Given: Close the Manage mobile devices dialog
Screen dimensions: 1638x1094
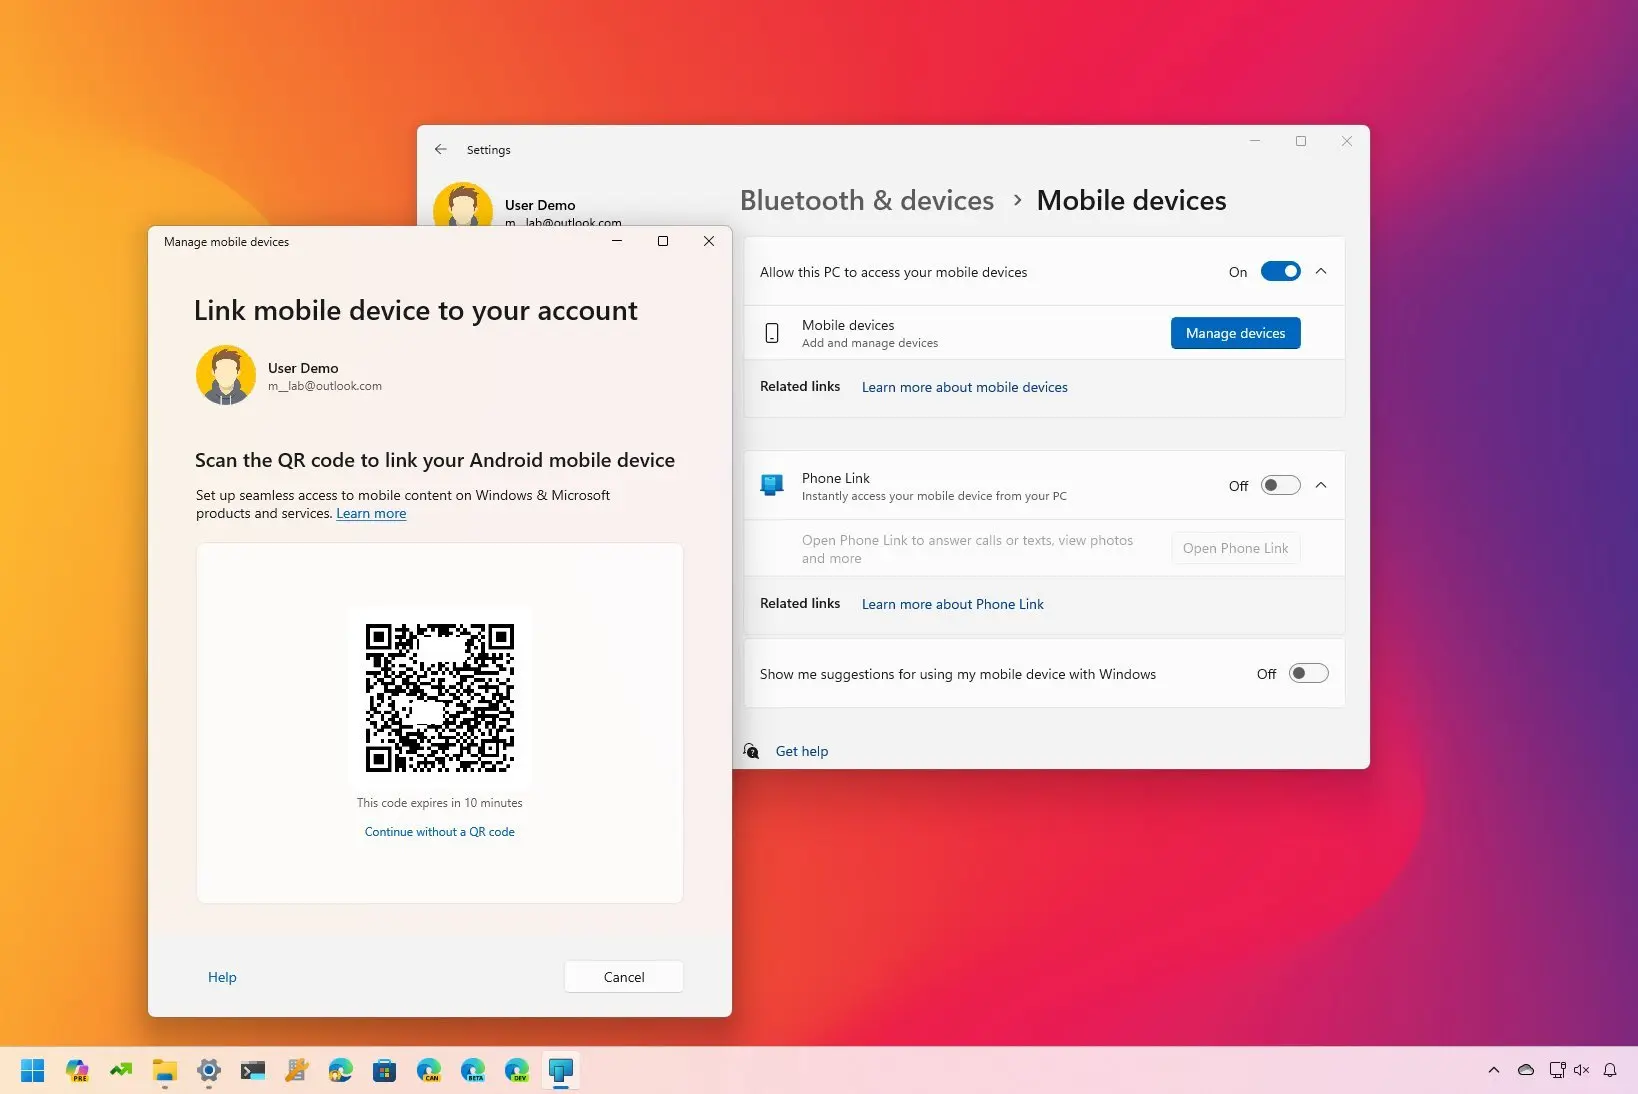Looking at the screenshot, I should click(709, 241).
